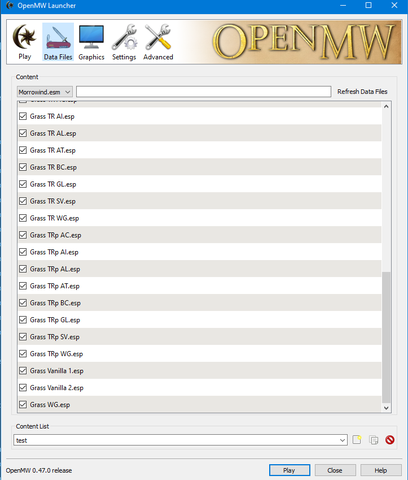Toggle Grass TRp BC.esp checkbox
The width and height of the screenshot is (408, 480).
23,303
